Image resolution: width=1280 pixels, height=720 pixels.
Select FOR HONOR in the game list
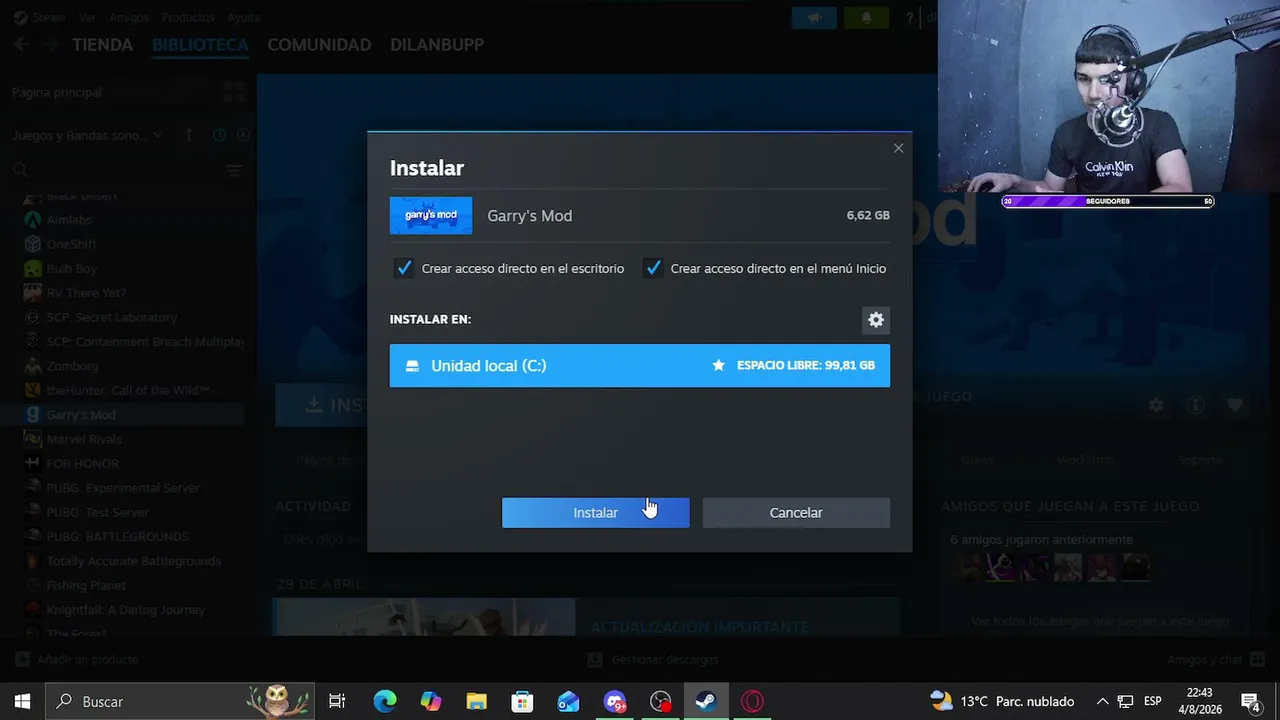[x=82, y=463]
